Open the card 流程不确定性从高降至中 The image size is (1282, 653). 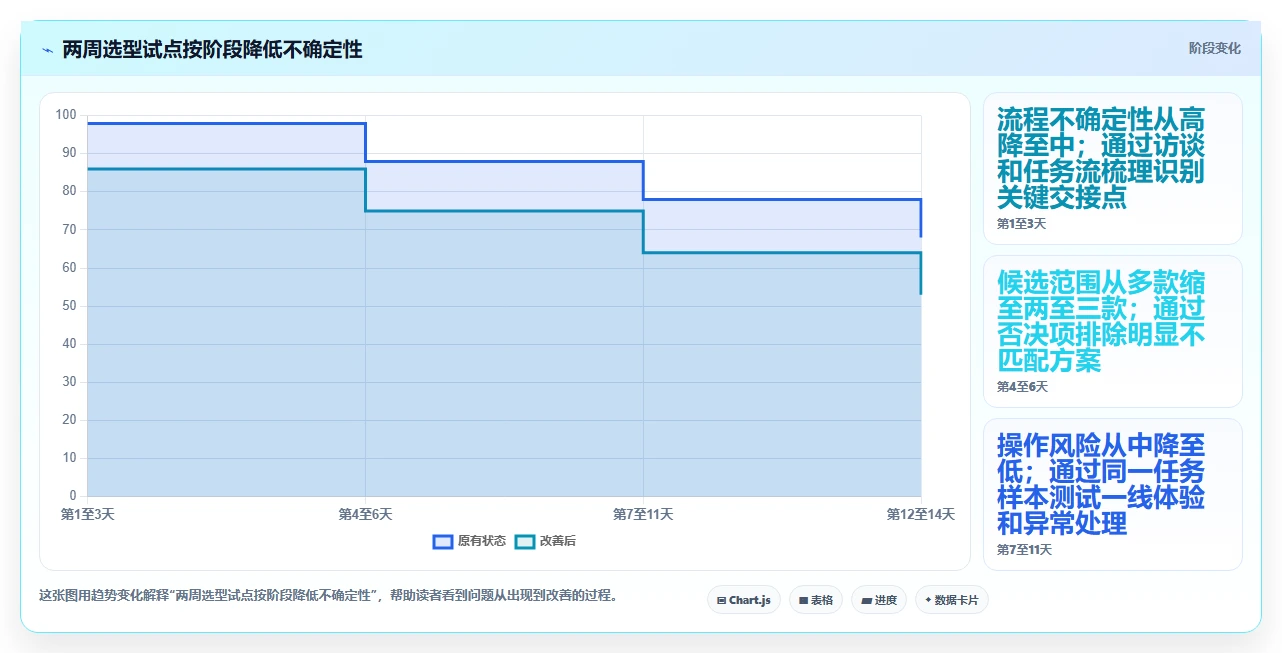[x=1113, y=169]
